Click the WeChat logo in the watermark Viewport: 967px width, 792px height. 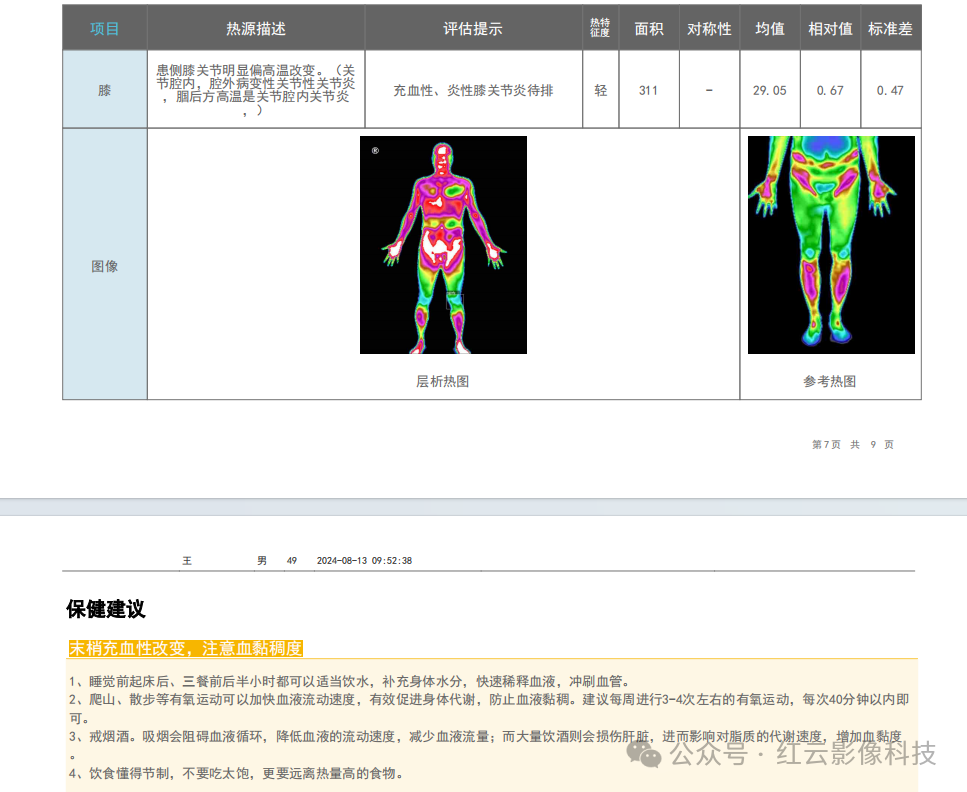(649, 752)
